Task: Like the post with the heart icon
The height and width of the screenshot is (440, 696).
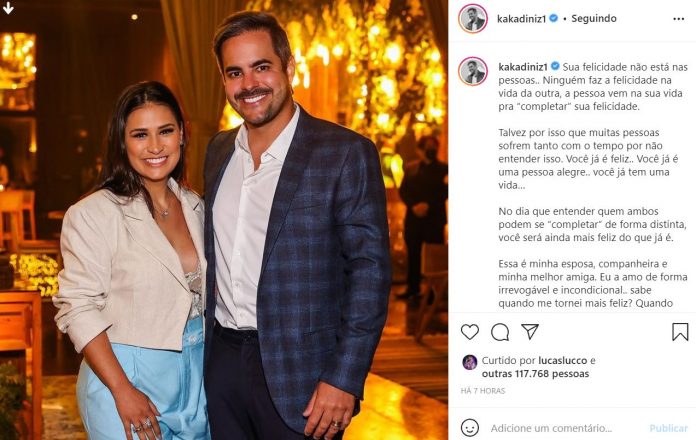Action: (470, 332)
